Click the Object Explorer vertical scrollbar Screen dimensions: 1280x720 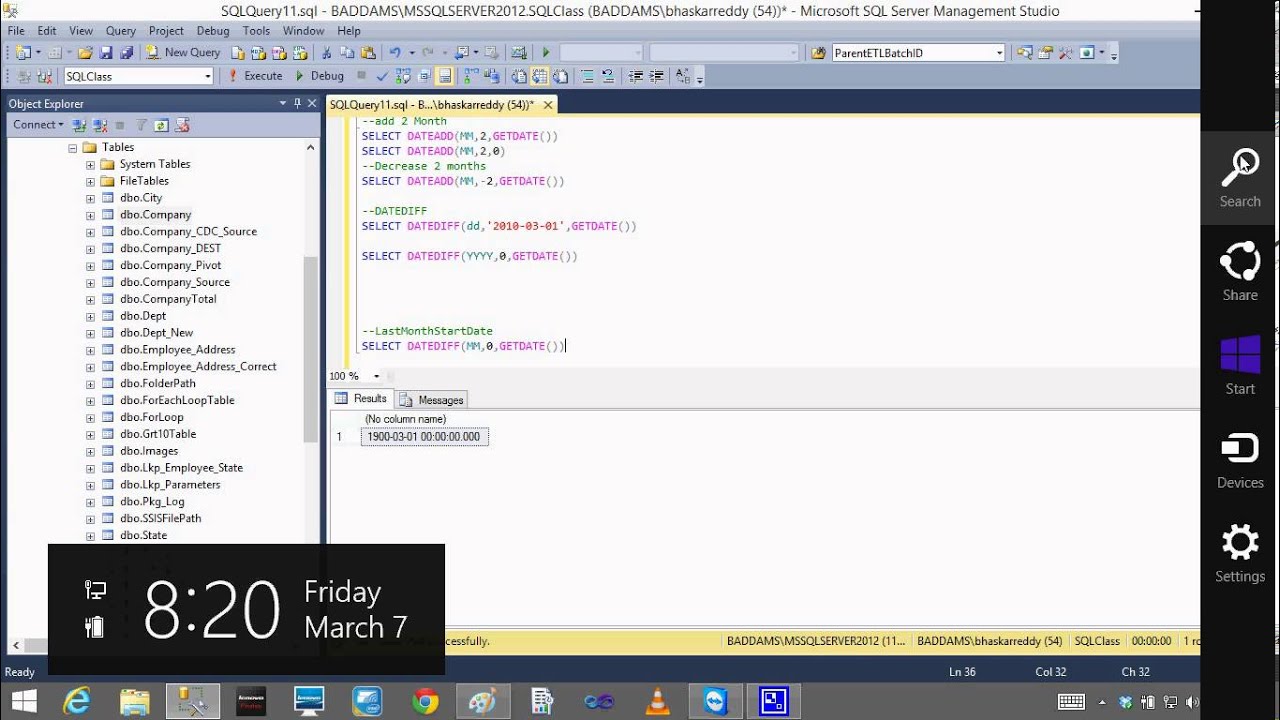click(x=311, y=350)
